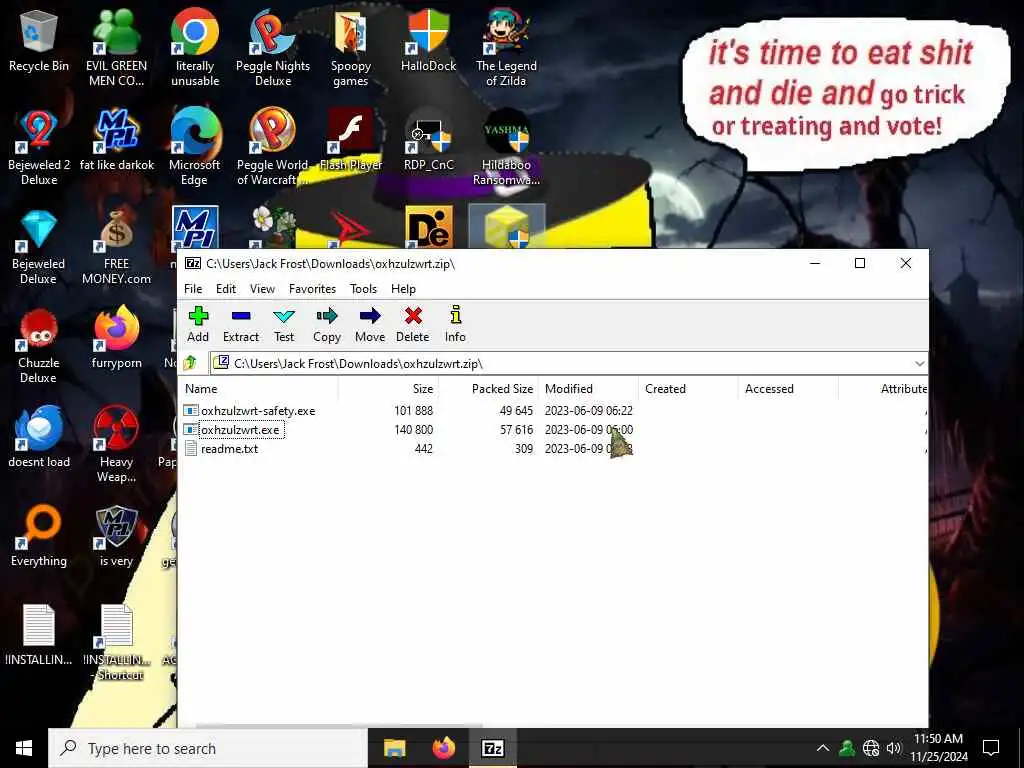Select the !INSTALLIN text file icon

pyautogui.click(x=39, y=635)
